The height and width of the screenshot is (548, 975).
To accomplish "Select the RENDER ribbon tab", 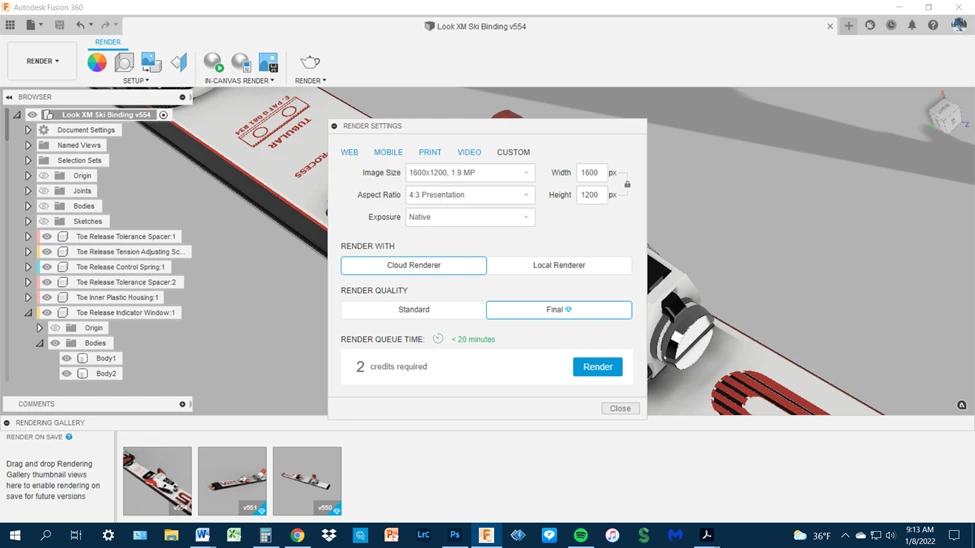I will click(108, 42).
